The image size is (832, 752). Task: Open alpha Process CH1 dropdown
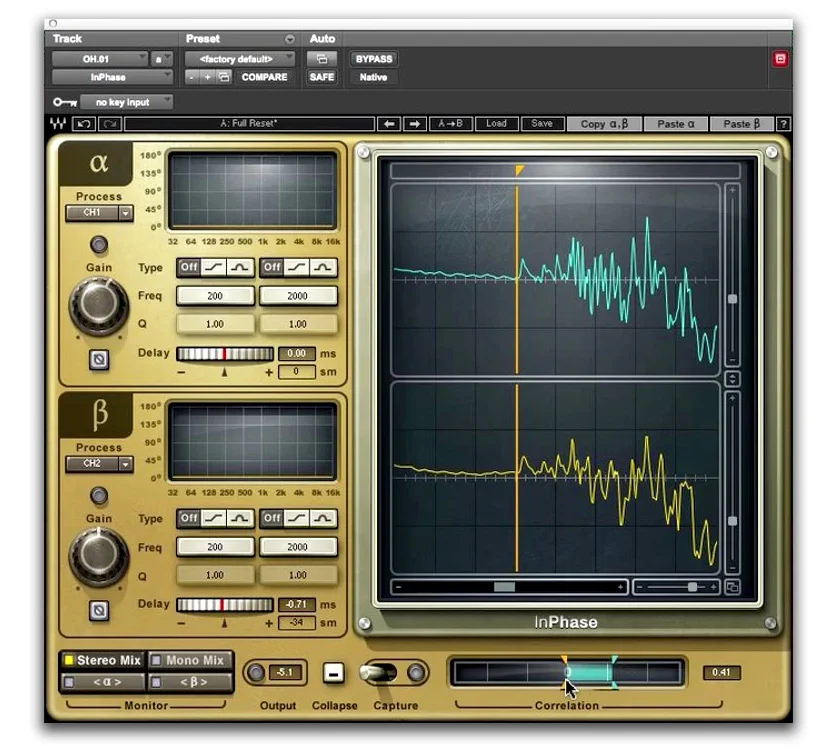[x=99, y=213]
